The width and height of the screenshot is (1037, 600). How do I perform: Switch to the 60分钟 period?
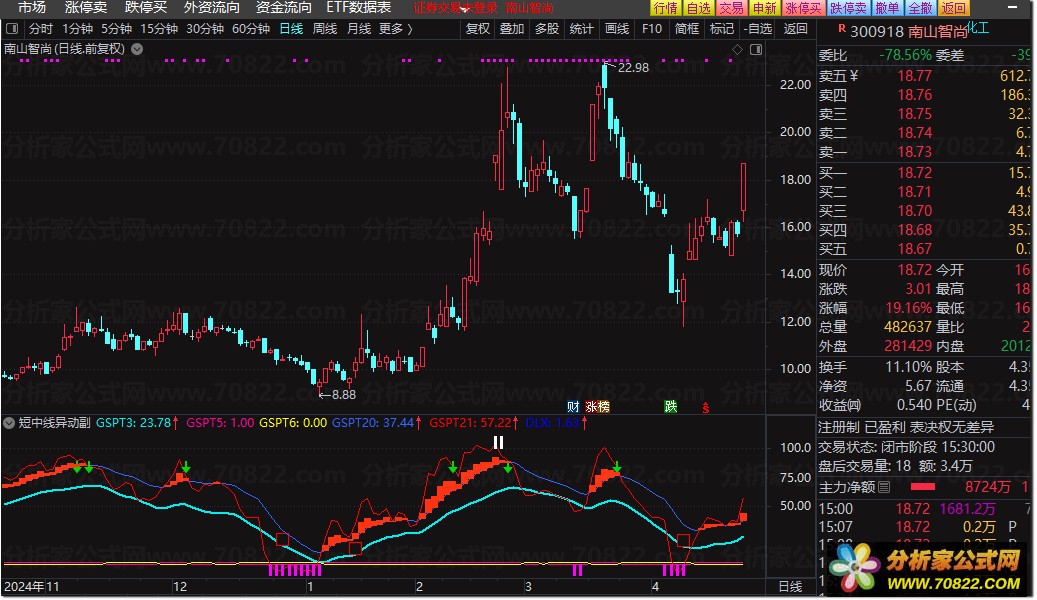pyautogui.click(x=251, y=29)
